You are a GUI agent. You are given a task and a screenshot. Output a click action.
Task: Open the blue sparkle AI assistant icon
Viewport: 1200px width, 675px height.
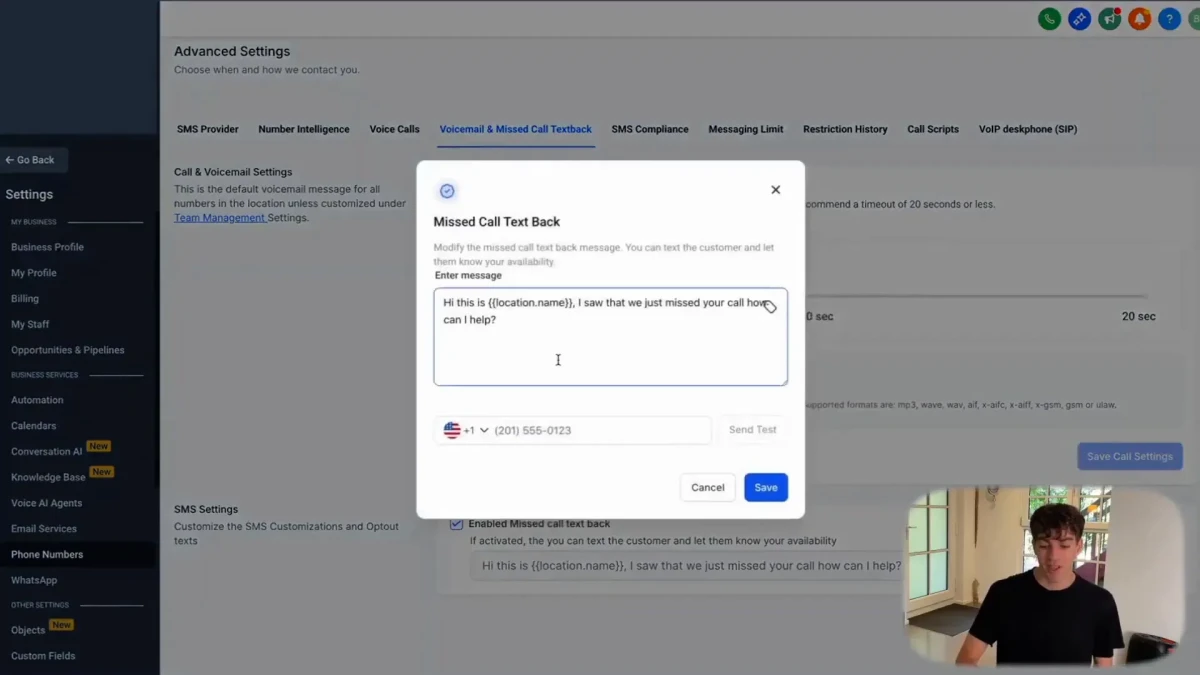click(1079, 19)
